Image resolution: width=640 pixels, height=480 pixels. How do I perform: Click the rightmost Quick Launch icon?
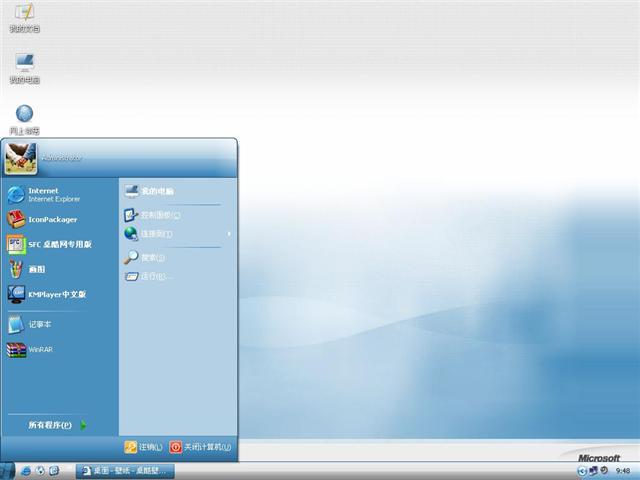click(x=54, y=471)
